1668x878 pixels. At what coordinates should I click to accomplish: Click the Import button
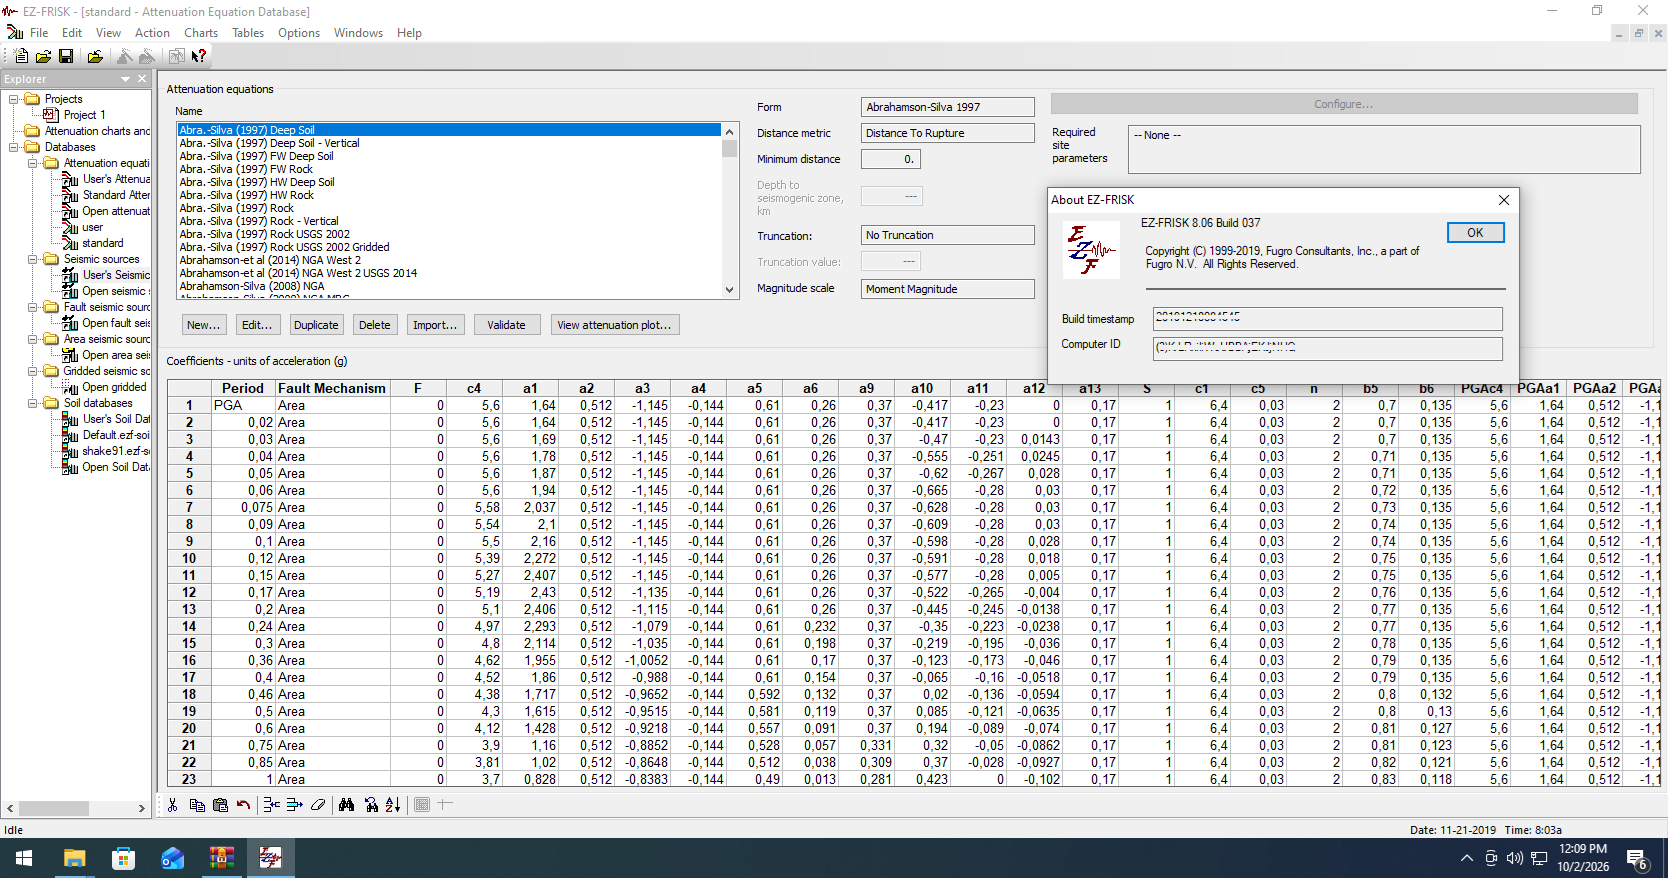click(435, 325)
